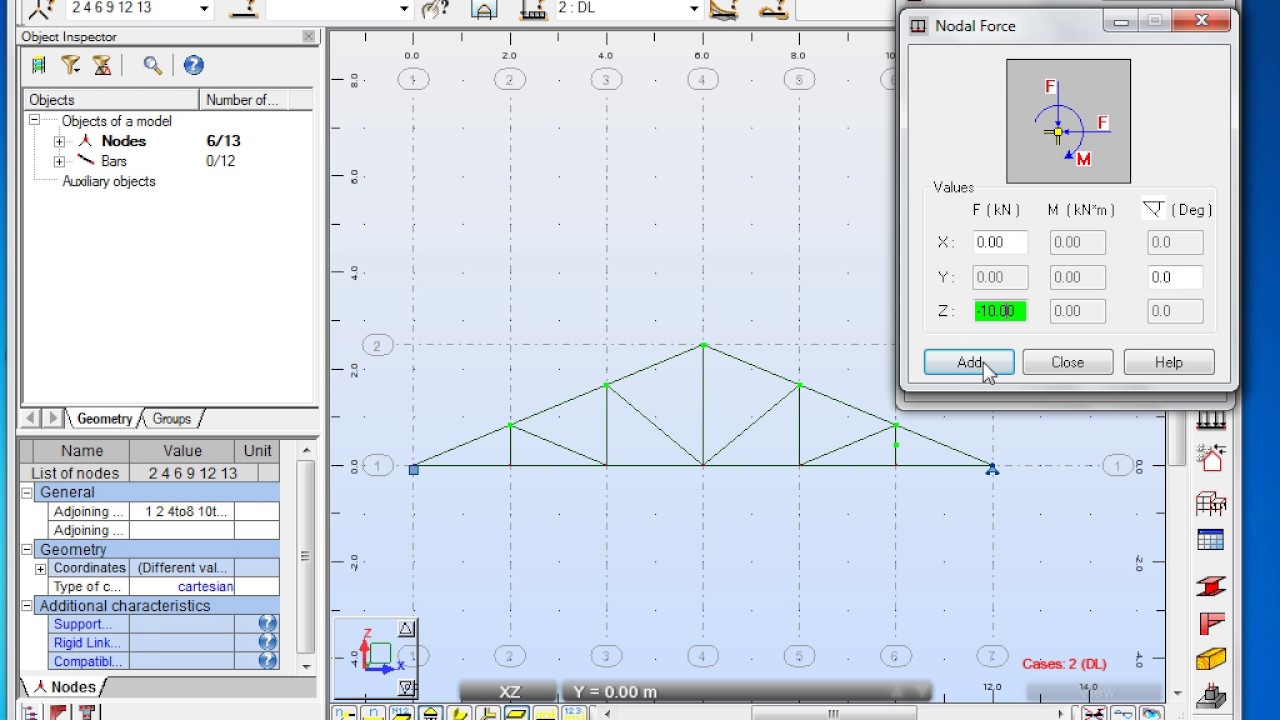
Task: Open the blue help icon in Object Inspector
Action: [x=193, y=66]
